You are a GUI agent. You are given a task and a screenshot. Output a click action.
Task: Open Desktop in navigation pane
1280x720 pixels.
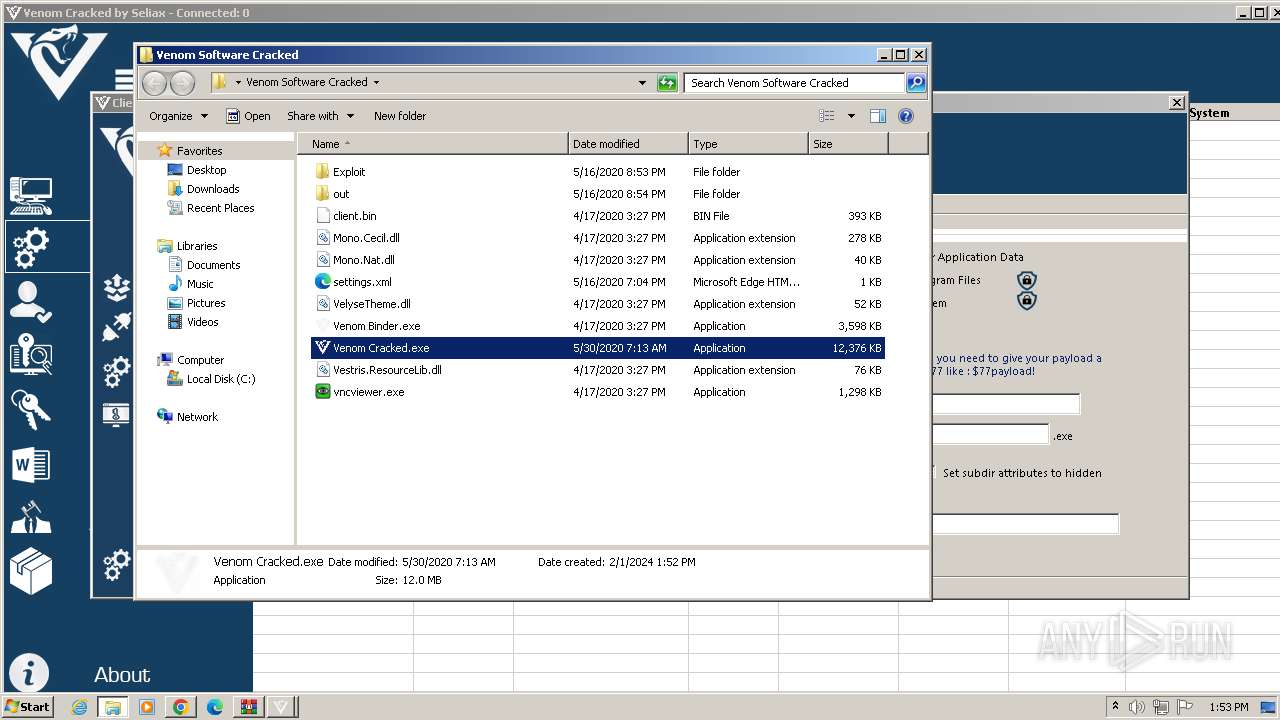click(206, 170)
